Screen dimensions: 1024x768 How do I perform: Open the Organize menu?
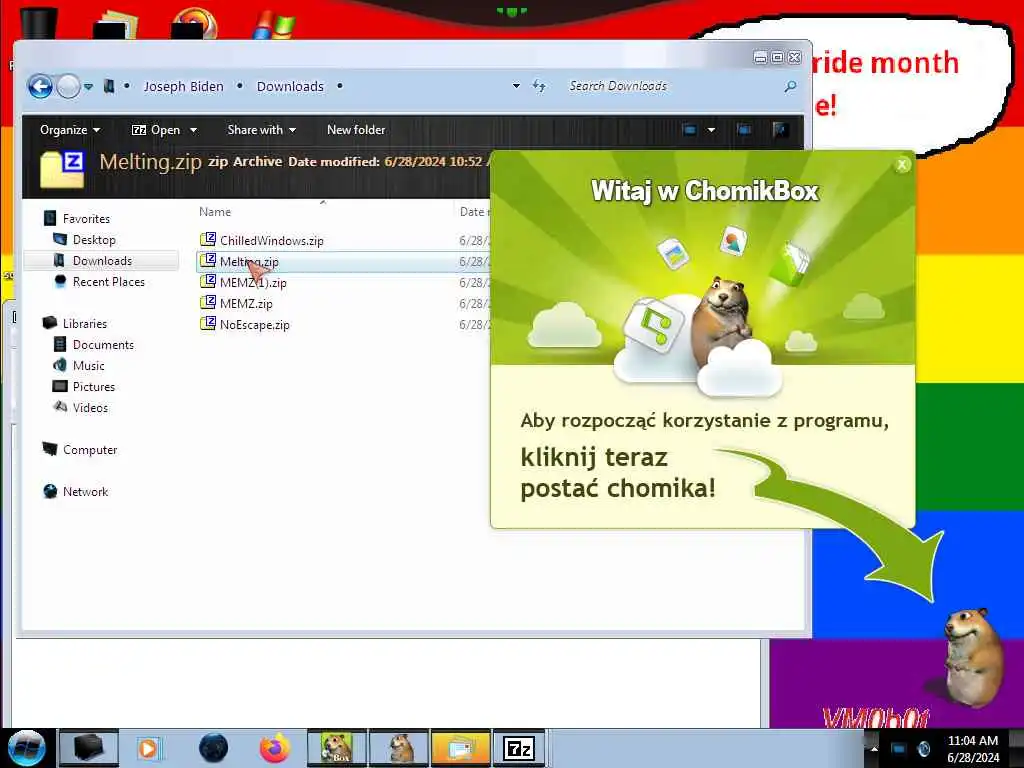(x=70, y=130)
